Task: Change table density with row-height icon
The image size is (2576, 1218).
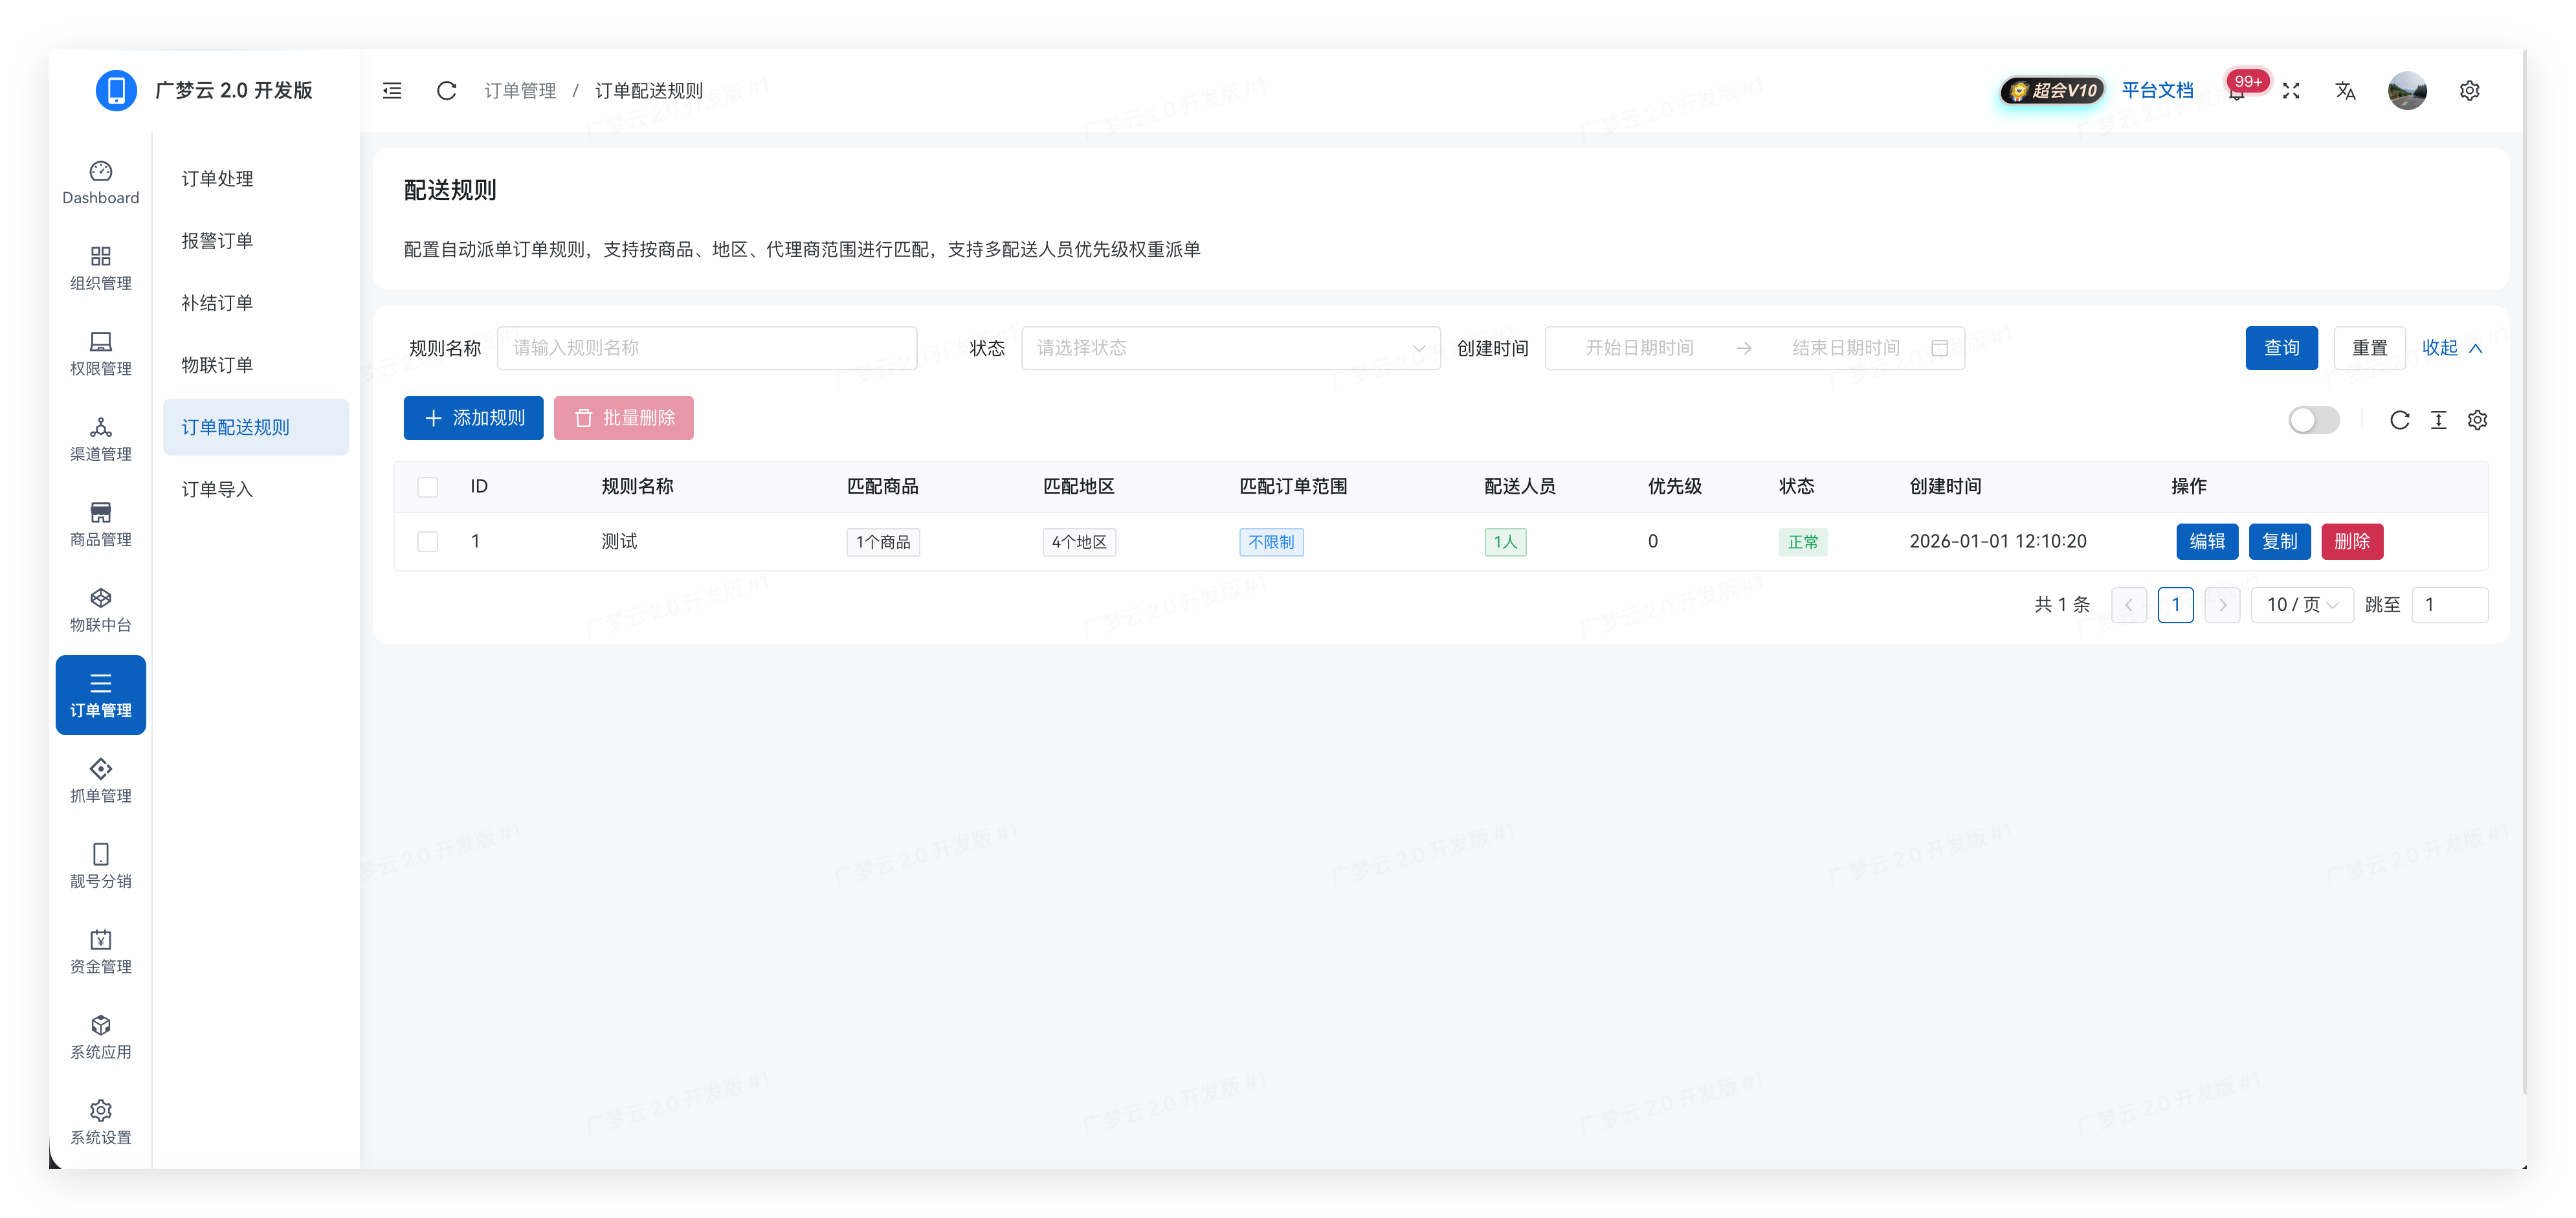Action: click(2438, 420)
